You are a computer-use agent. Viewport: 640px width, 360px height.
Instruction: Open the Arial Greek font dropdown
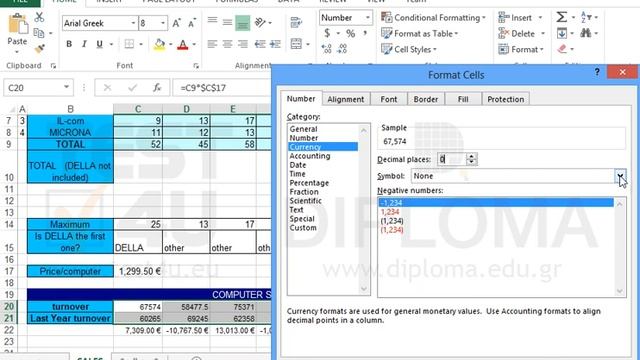133,23
